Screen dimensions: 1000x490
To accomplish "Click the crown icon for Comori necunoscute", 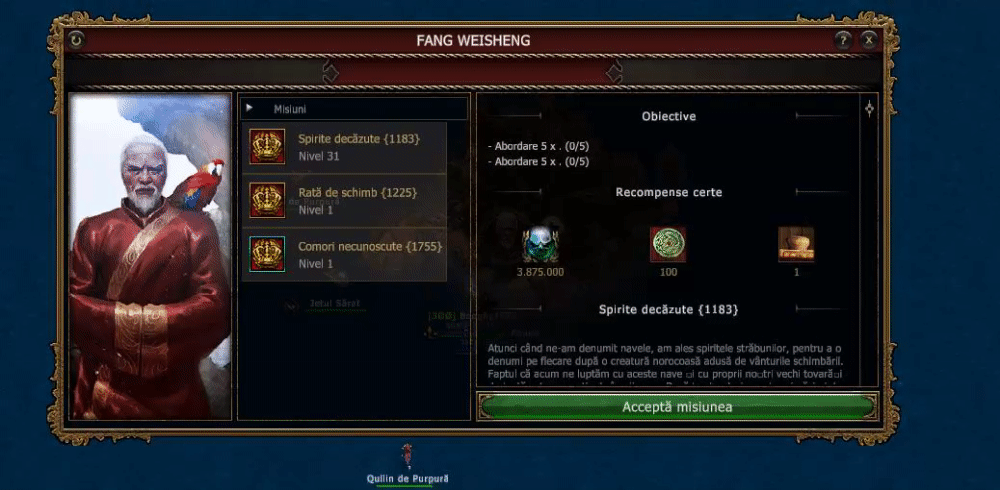I will [x=267, y=254].
